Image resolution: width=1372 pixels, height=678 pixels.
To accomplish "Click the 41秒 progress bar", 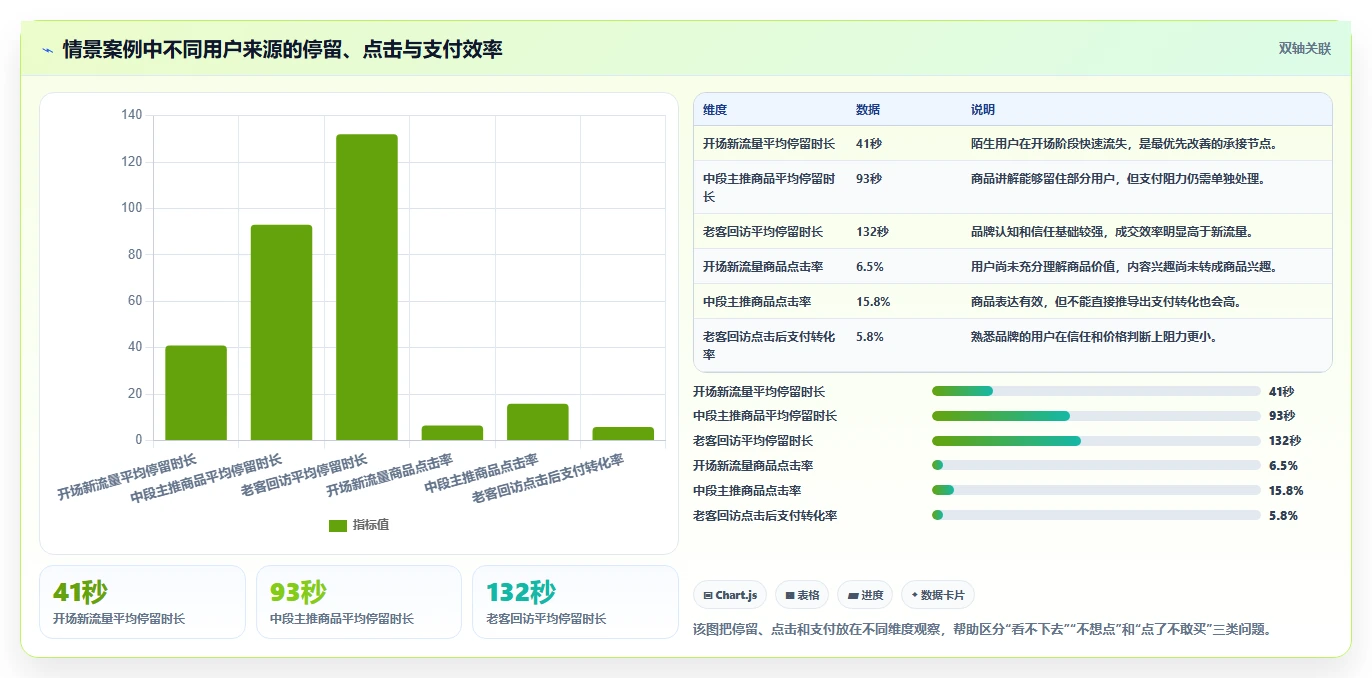I will pos(1096,391).
